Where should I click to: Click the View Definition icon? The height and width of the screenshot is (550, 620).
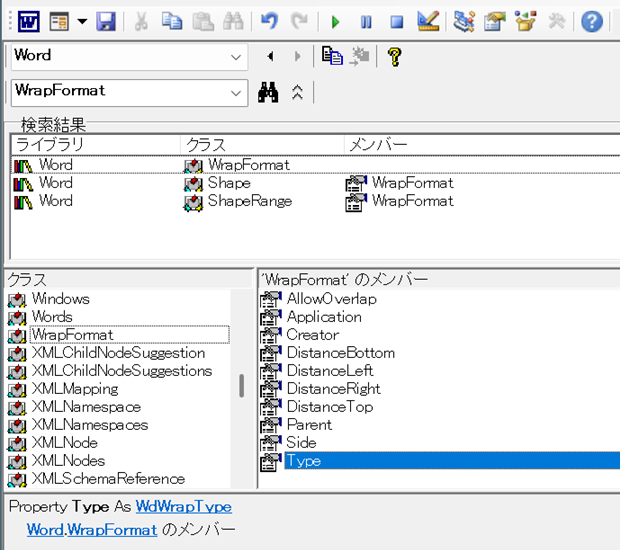359,56
